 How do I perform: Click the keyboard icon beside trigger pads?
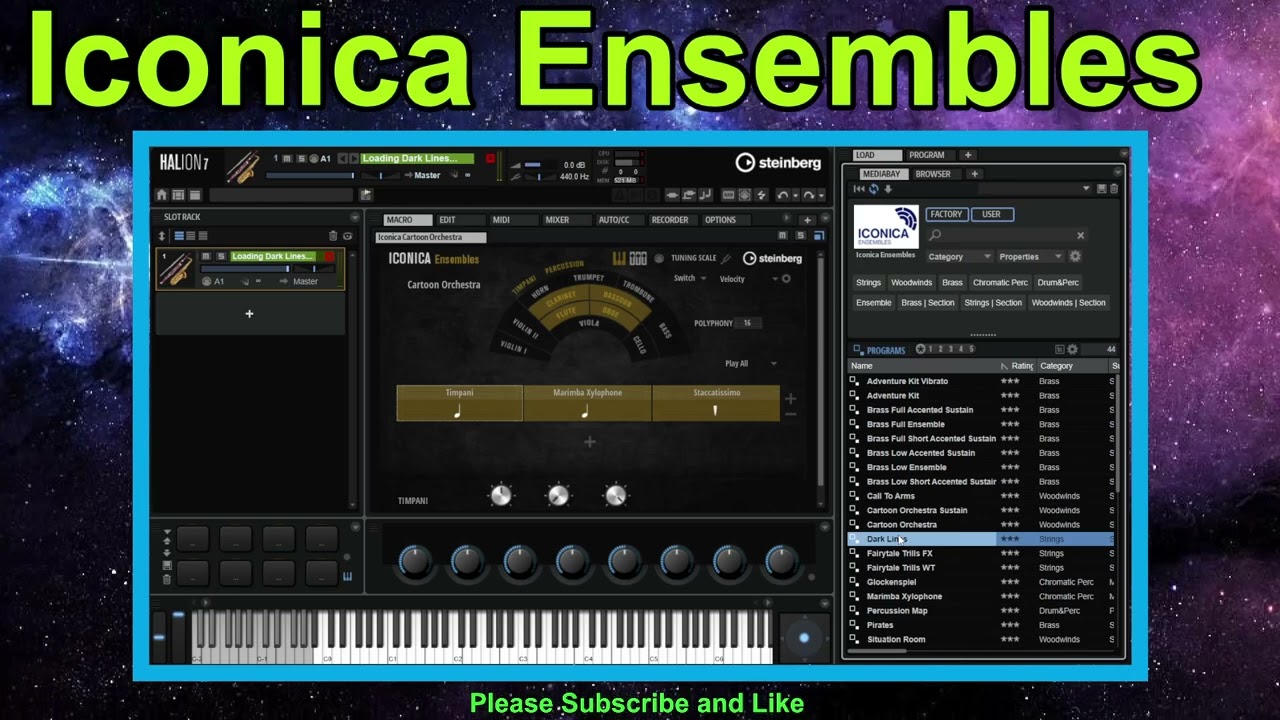click(x=347, y=576)
